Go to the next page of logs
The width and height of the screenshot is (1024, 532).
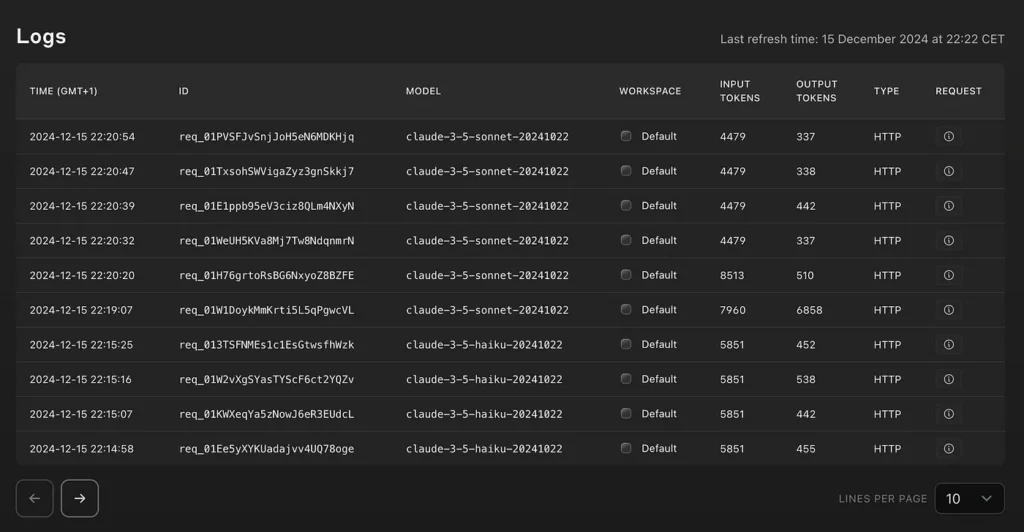click(x=80, y=498)
